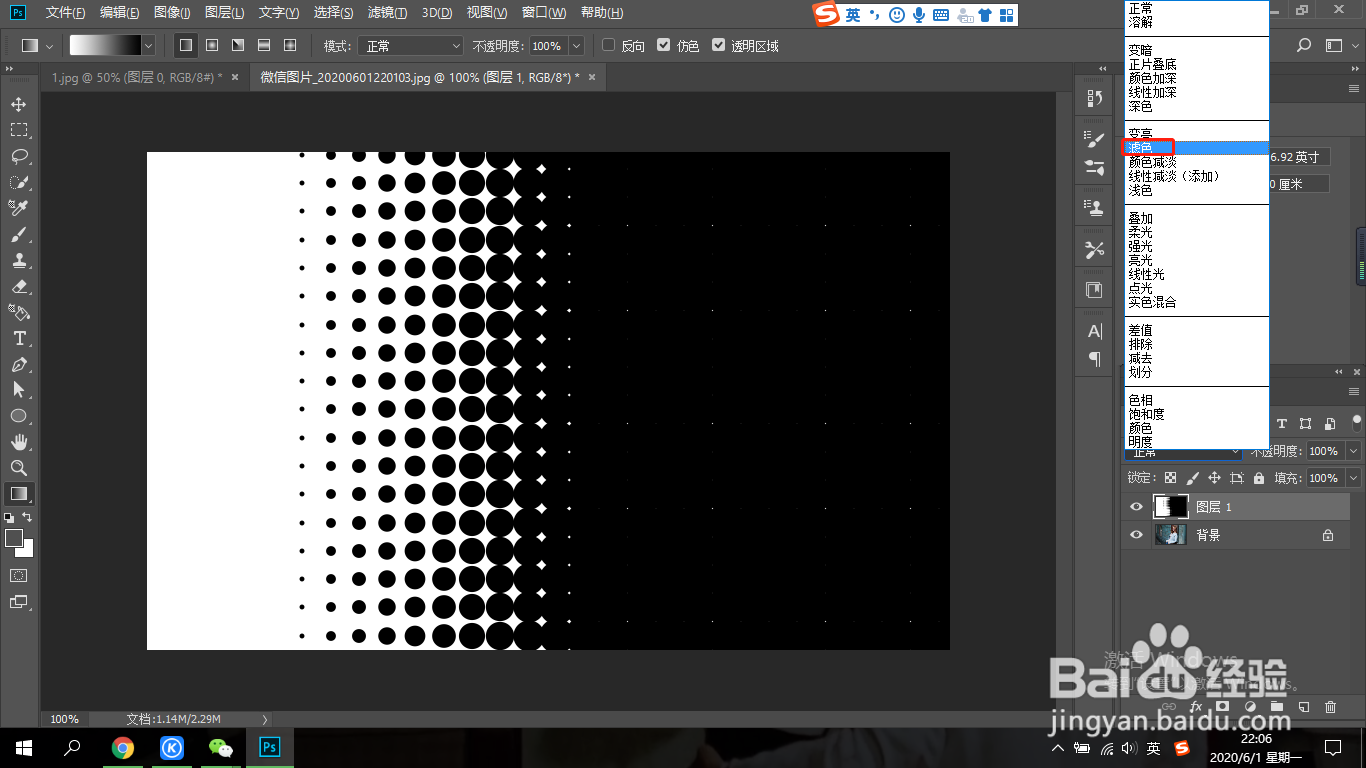Image resolution: width=1366 pixels, height=768 pixels.
Task: Hide 背景 layer visibility eye
Action: tap(1136, 535)
